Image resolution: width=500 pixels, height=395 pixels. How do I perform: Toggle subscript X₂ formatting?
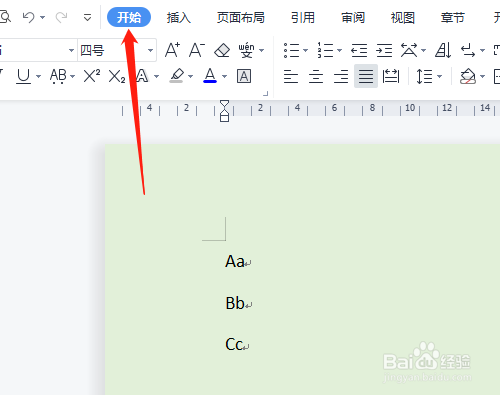(117, 76)
